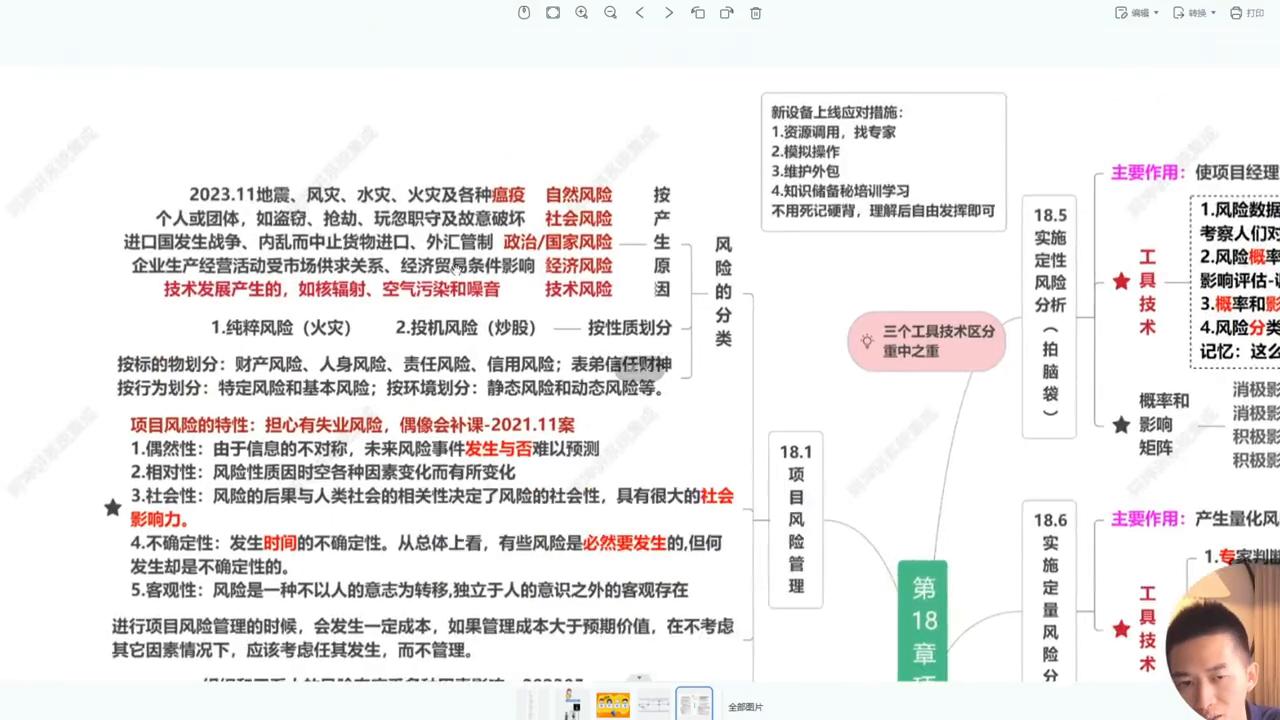1280x720 pixels.
Task: Zoom in using the magnifier-plus icon
Action: (x=581, y=13)
